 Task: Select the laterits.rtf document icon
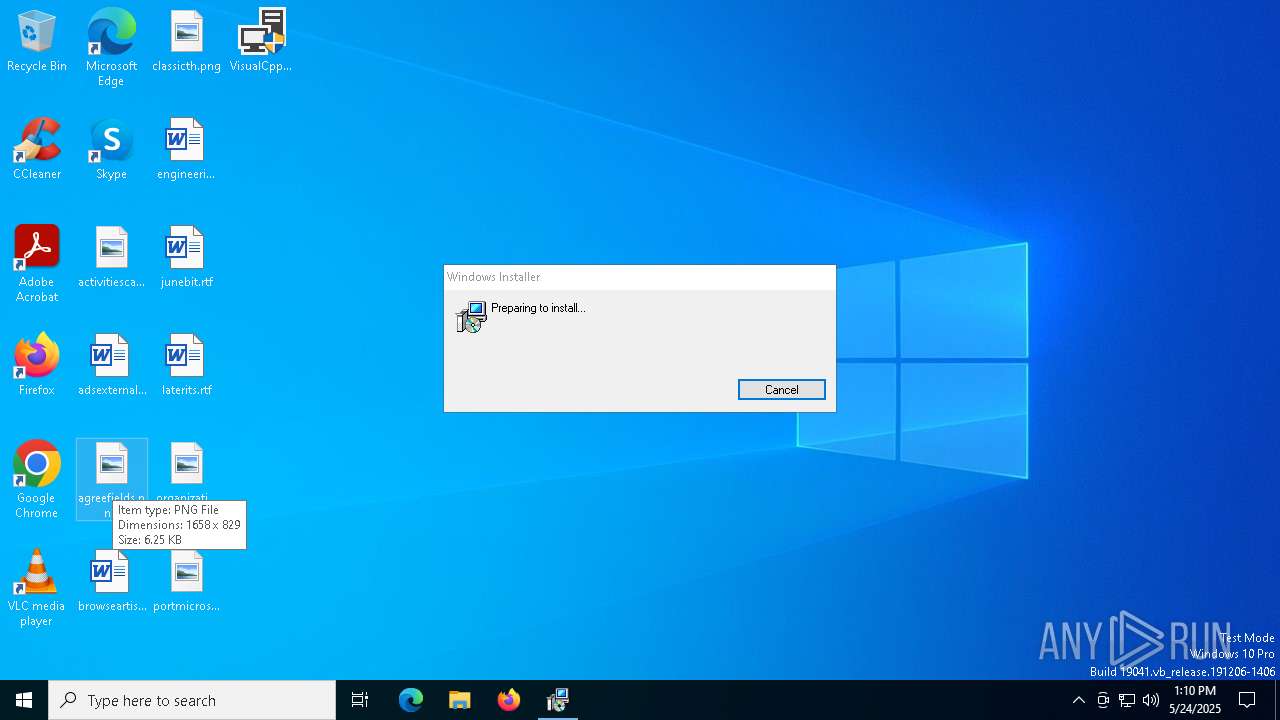point(186,366)
